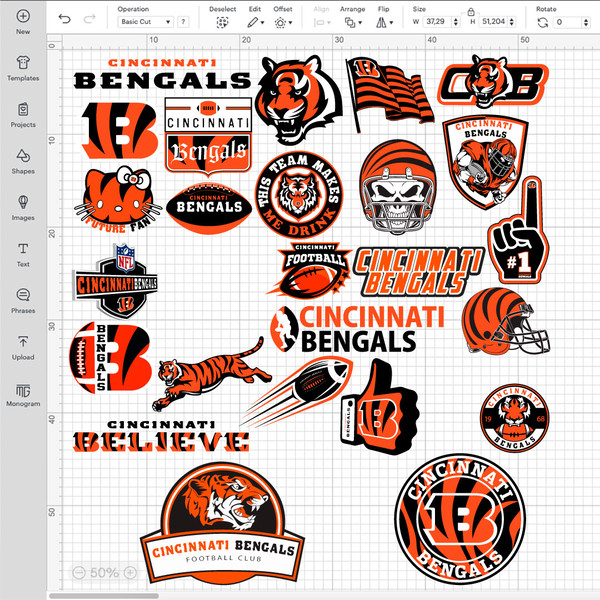
Task: Select the Future Fan kitty design
Action: tap(118, 200)
